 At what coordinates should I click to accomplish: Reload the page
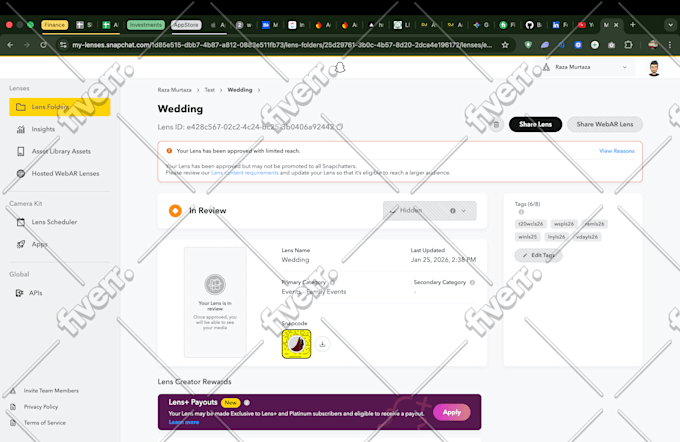[x=43, y=45]
